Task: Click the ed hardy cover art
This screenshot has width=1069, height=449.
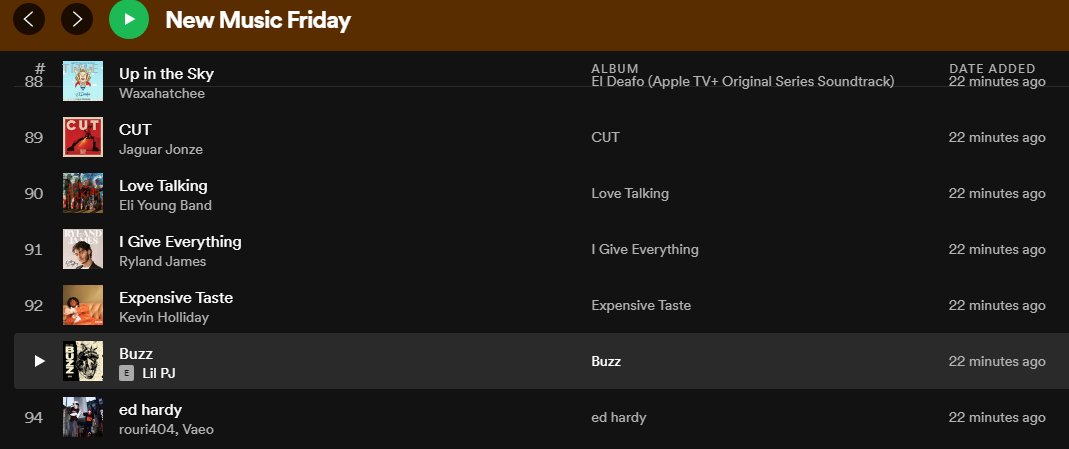Action: pos(83,417)
